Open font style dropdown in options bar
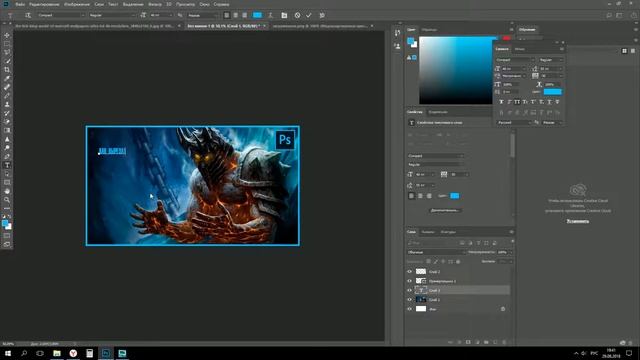 (x=112, y=15)
